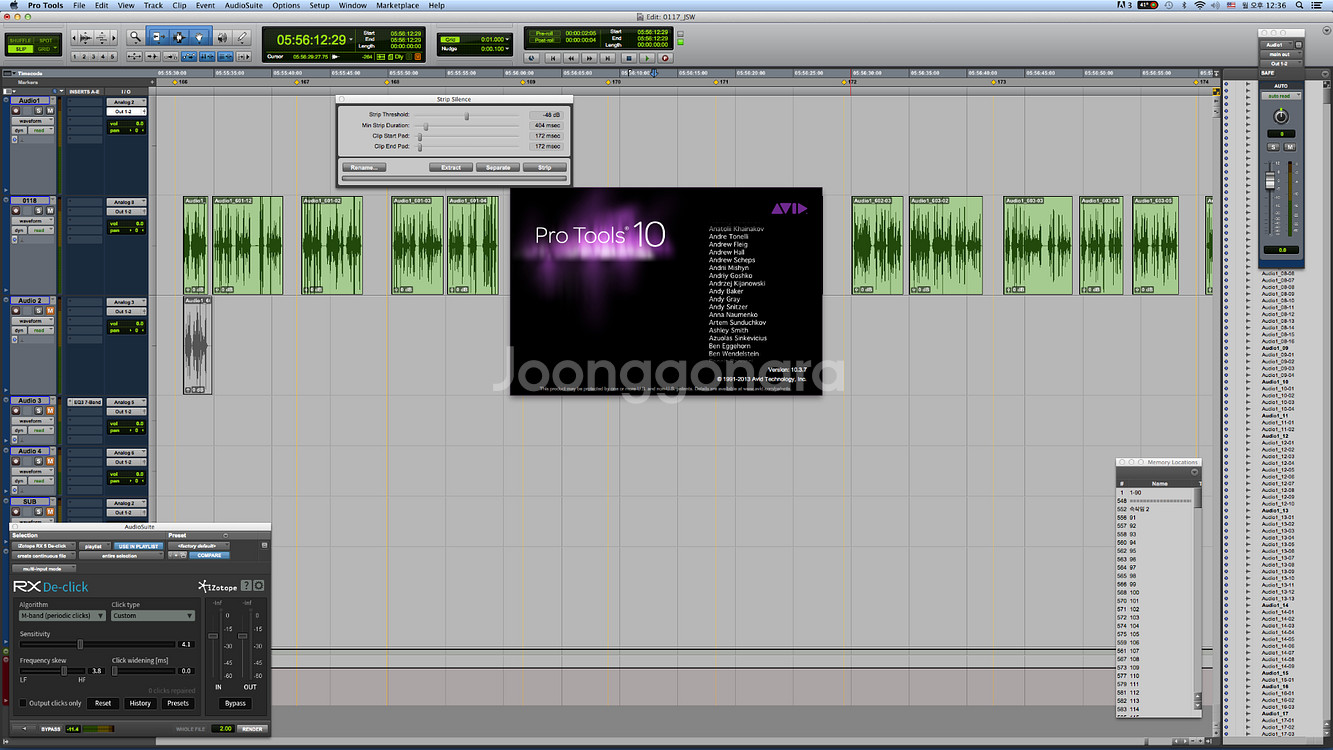This screenshot has height=750, width=1333.
Task: Open the RX Algorithm dropdown
Action: 62,616
